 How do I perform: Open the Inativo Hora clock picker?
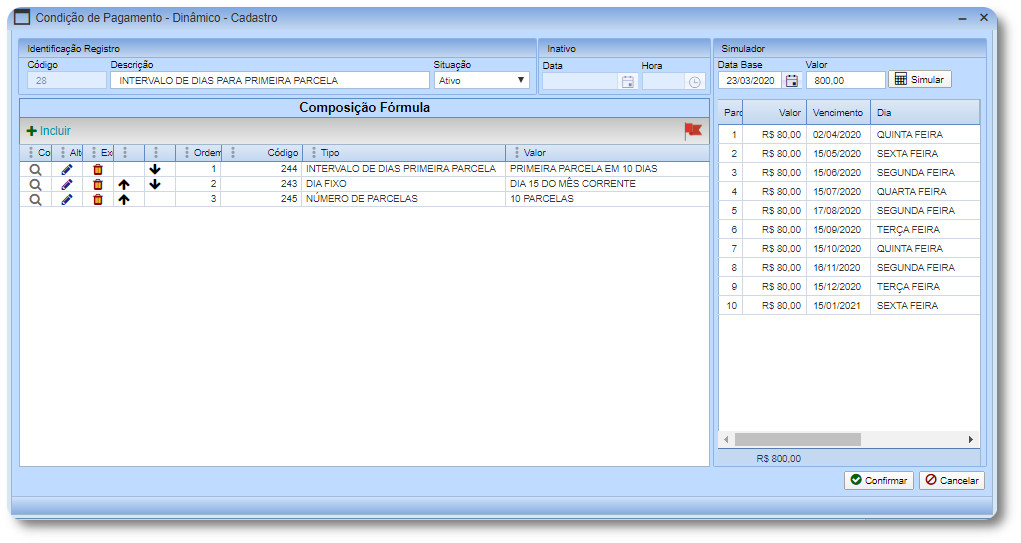[x=694, y=82]
